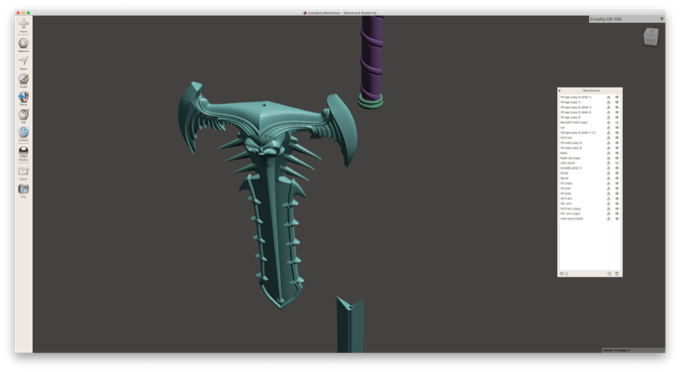Toggle eye icon for VR R foot

click(x=617, y=138)
